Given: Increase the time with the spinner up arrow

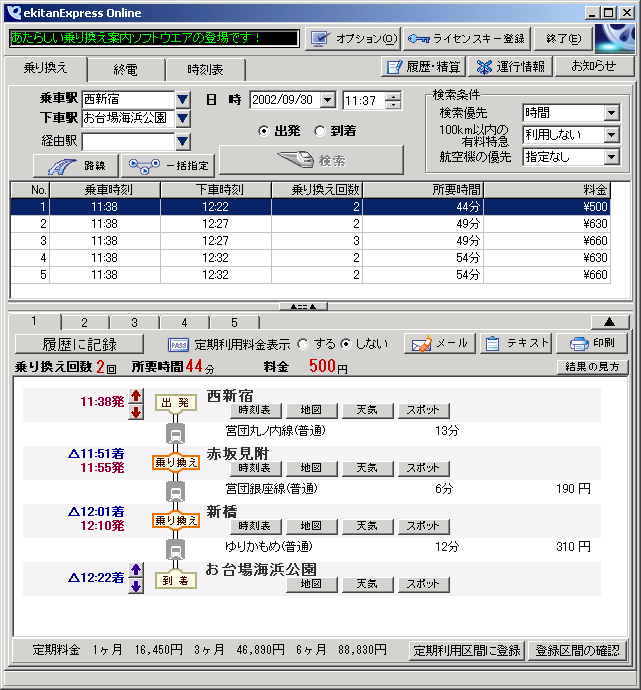Looking at the screenshot, I should [x=393, y=96].
